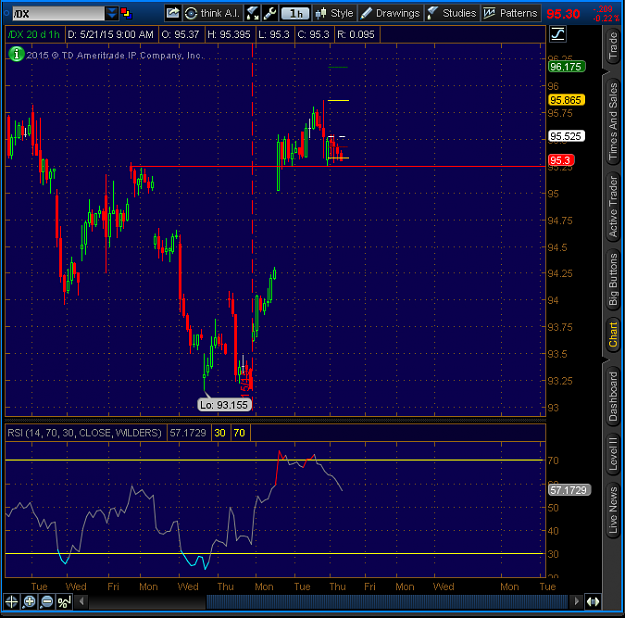Click the share chart arrow icon
Image resolution: width=625 pixels, height=618 pixels.
[173, 13]
